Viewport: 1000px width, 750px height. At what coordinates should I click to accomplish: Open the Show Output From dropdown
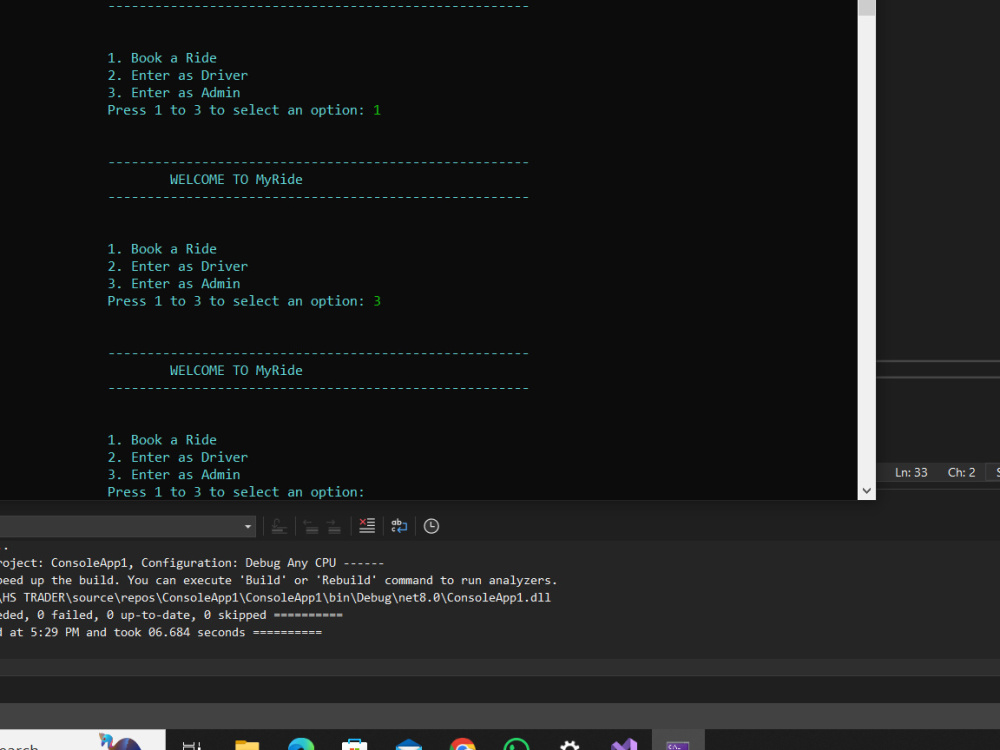click(246, 525)
